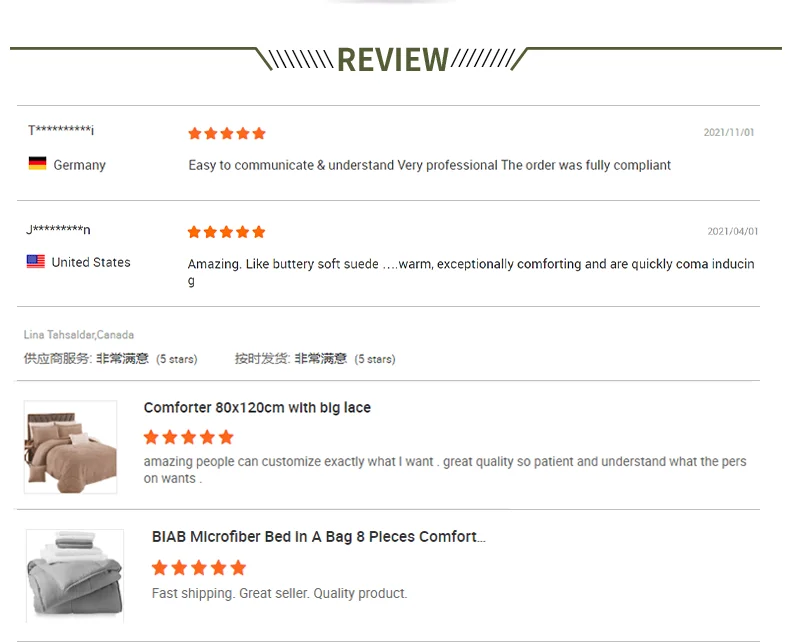Click the United States review star rating
Viewport: 790px width, 642px height.
(227, 232)
